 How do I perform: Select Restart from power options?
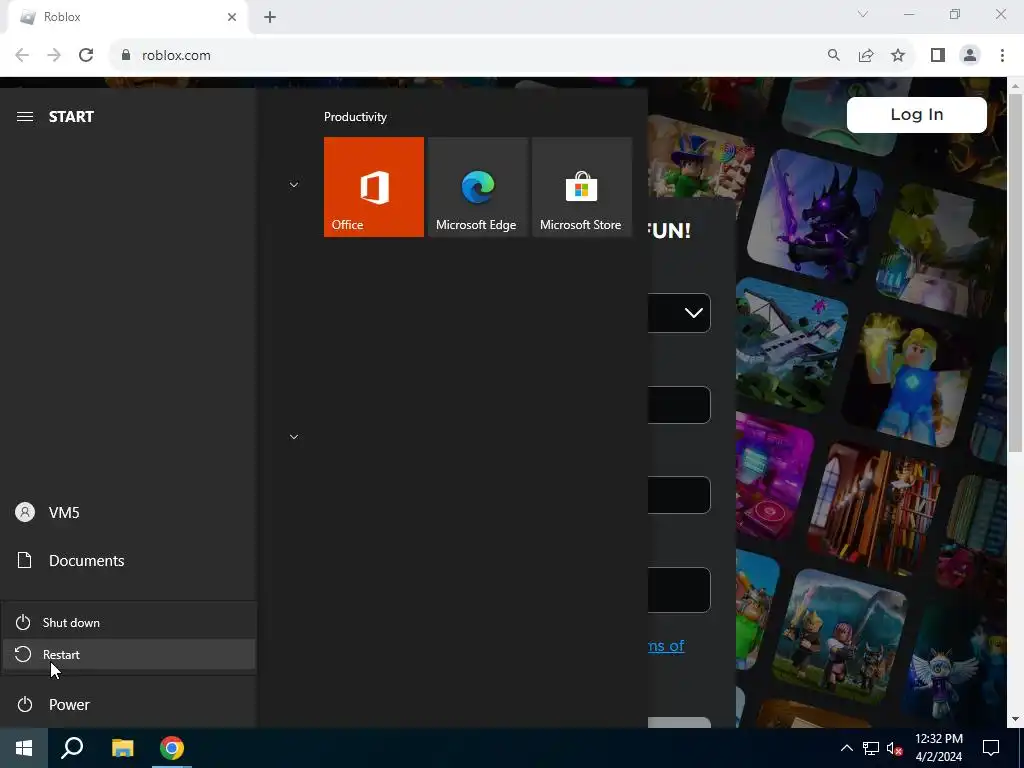coord(129,654)
